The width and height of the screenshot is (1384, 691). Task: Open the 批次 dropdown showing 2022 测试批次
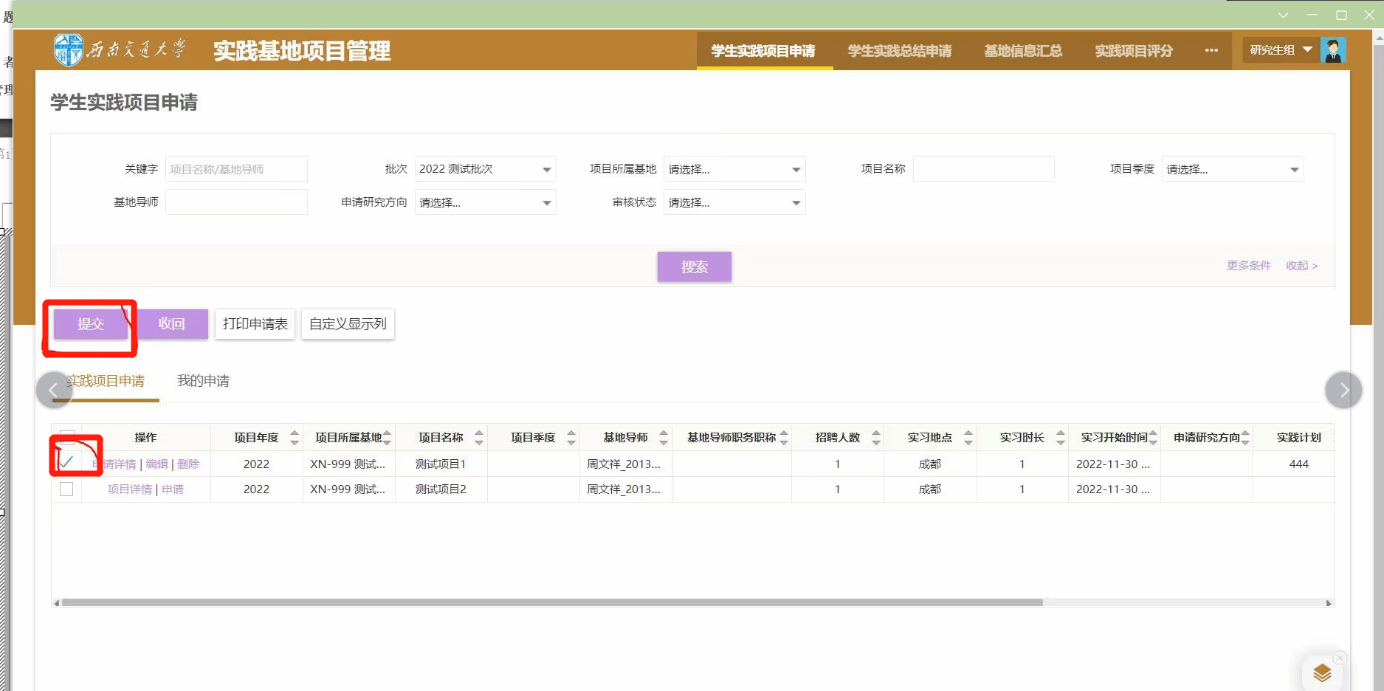tap(485, 170)
